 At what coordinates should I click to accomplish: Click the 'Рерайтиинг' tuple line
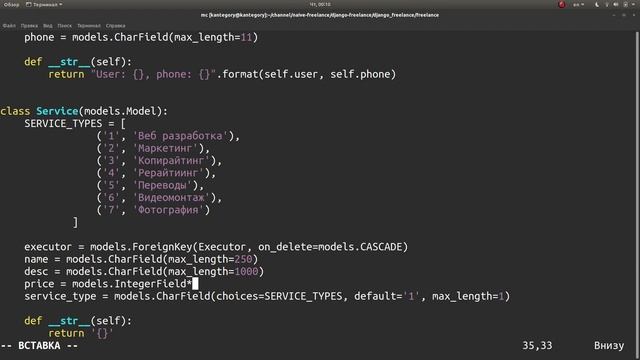[x=156, y=173]
